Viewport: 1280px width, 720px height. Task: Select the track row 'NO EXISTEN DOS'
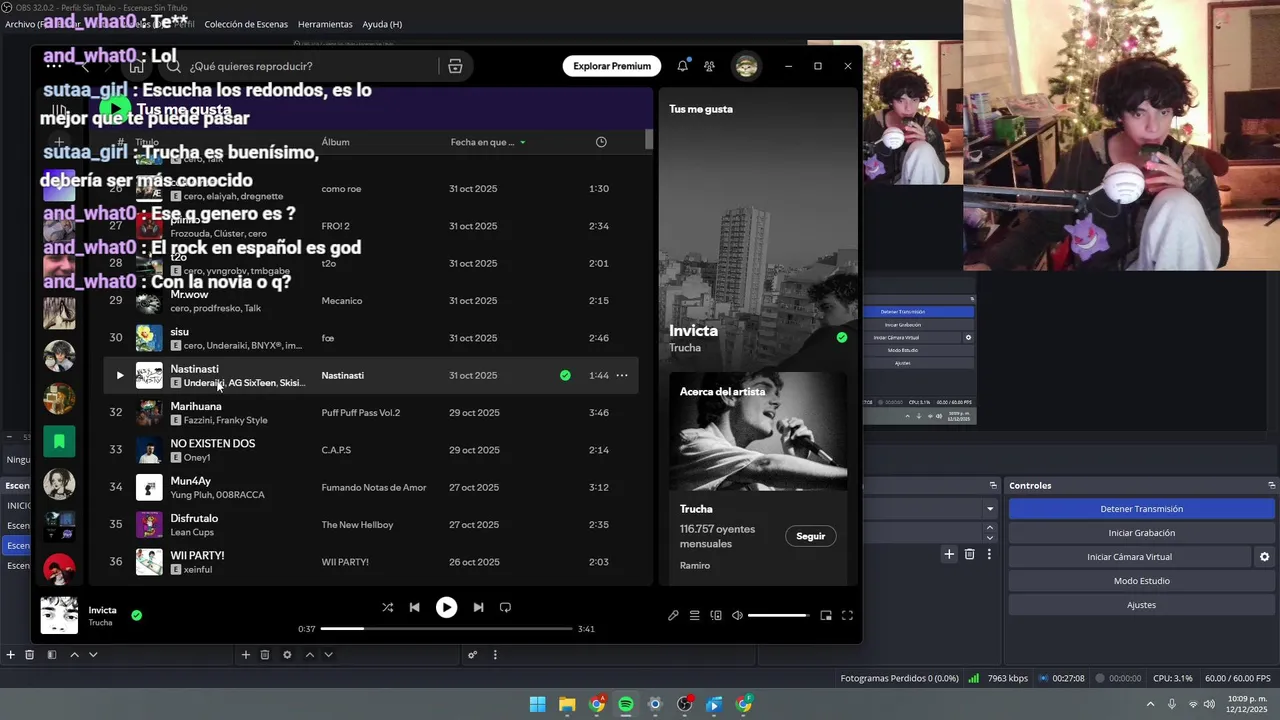371,450
